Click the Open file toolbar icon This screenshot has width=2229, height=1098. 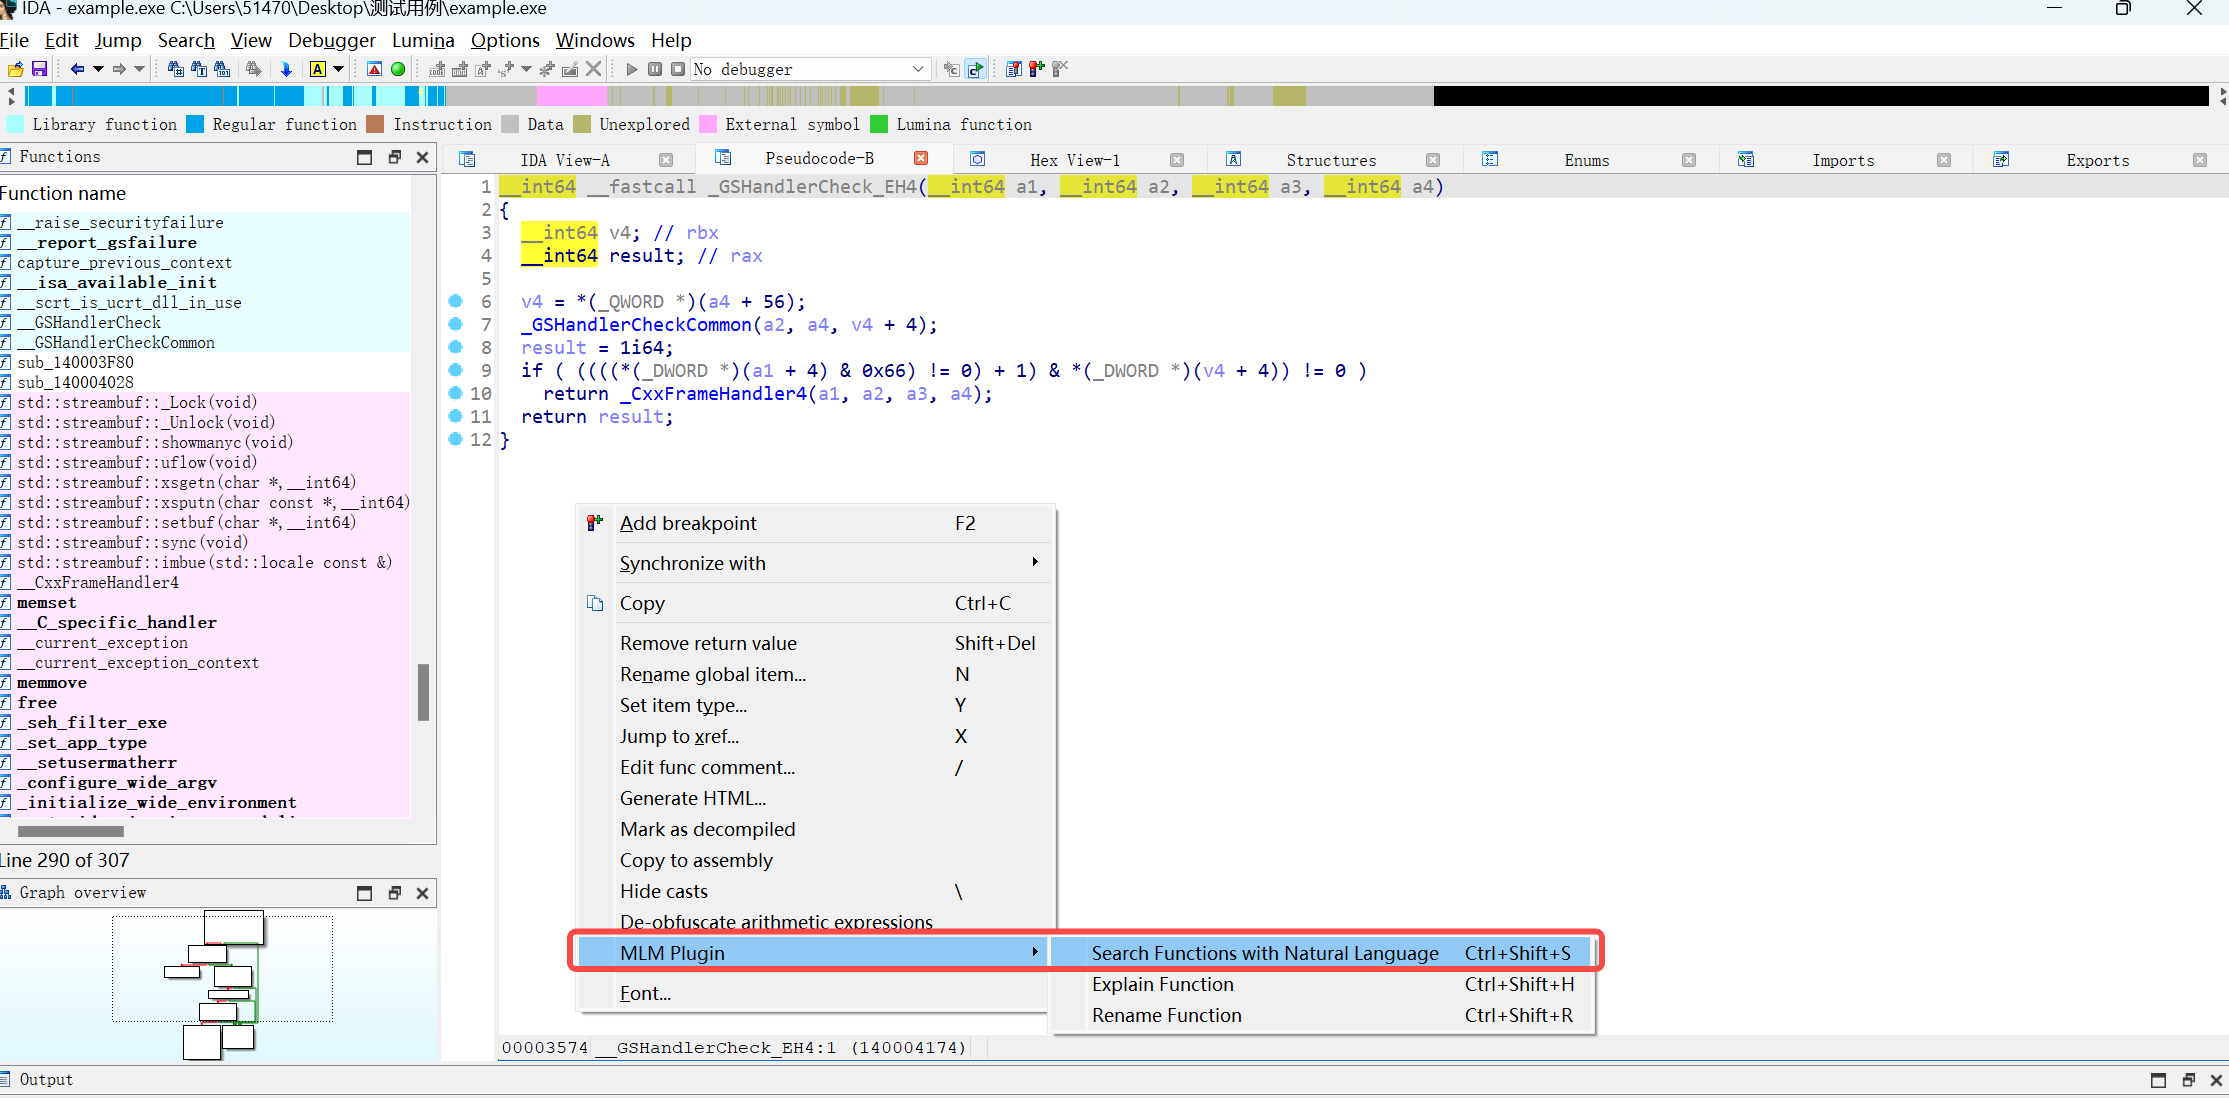click(x=16, y=69)
